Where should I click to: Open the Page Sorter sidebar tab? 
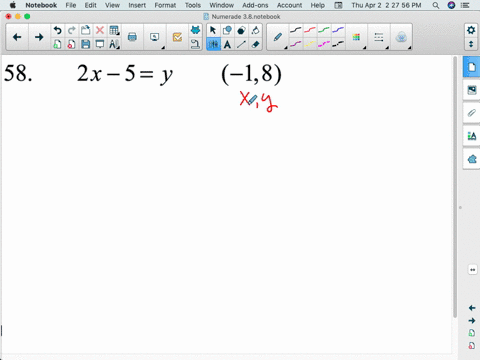[x=472, y=67]
